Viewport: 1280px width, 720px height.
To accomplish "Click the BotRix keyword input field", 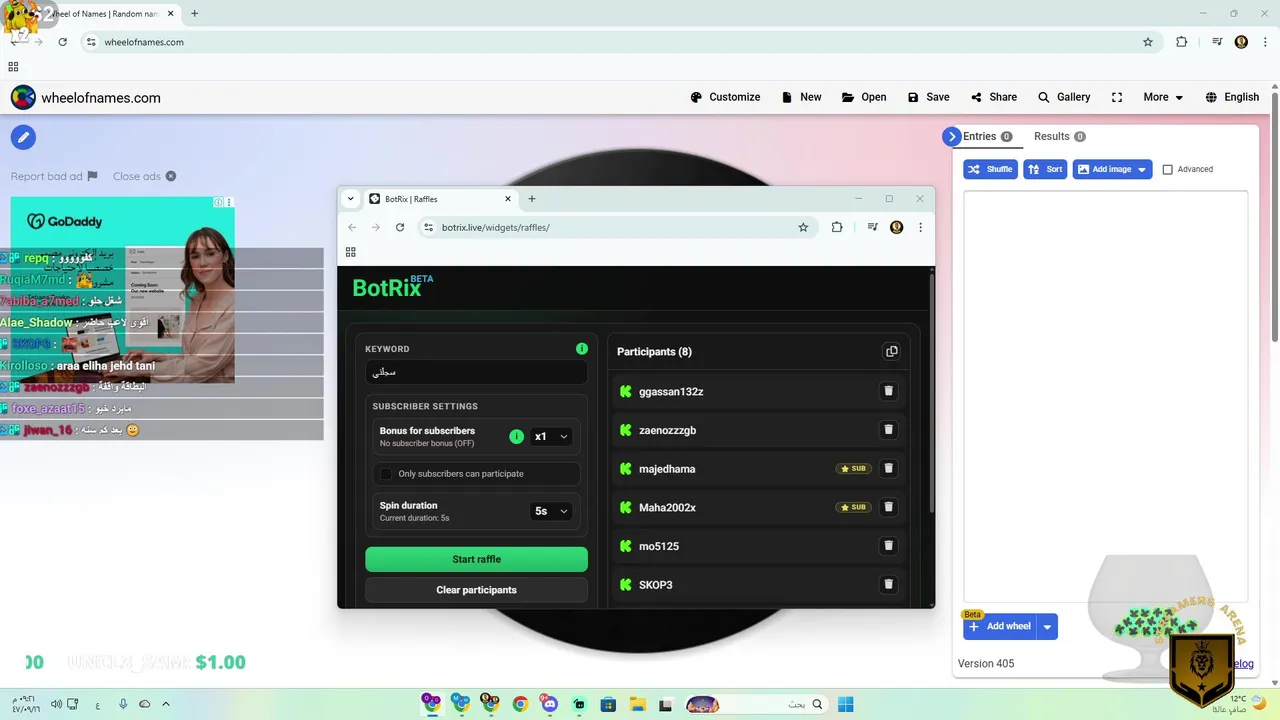I will tap(476, 372).
